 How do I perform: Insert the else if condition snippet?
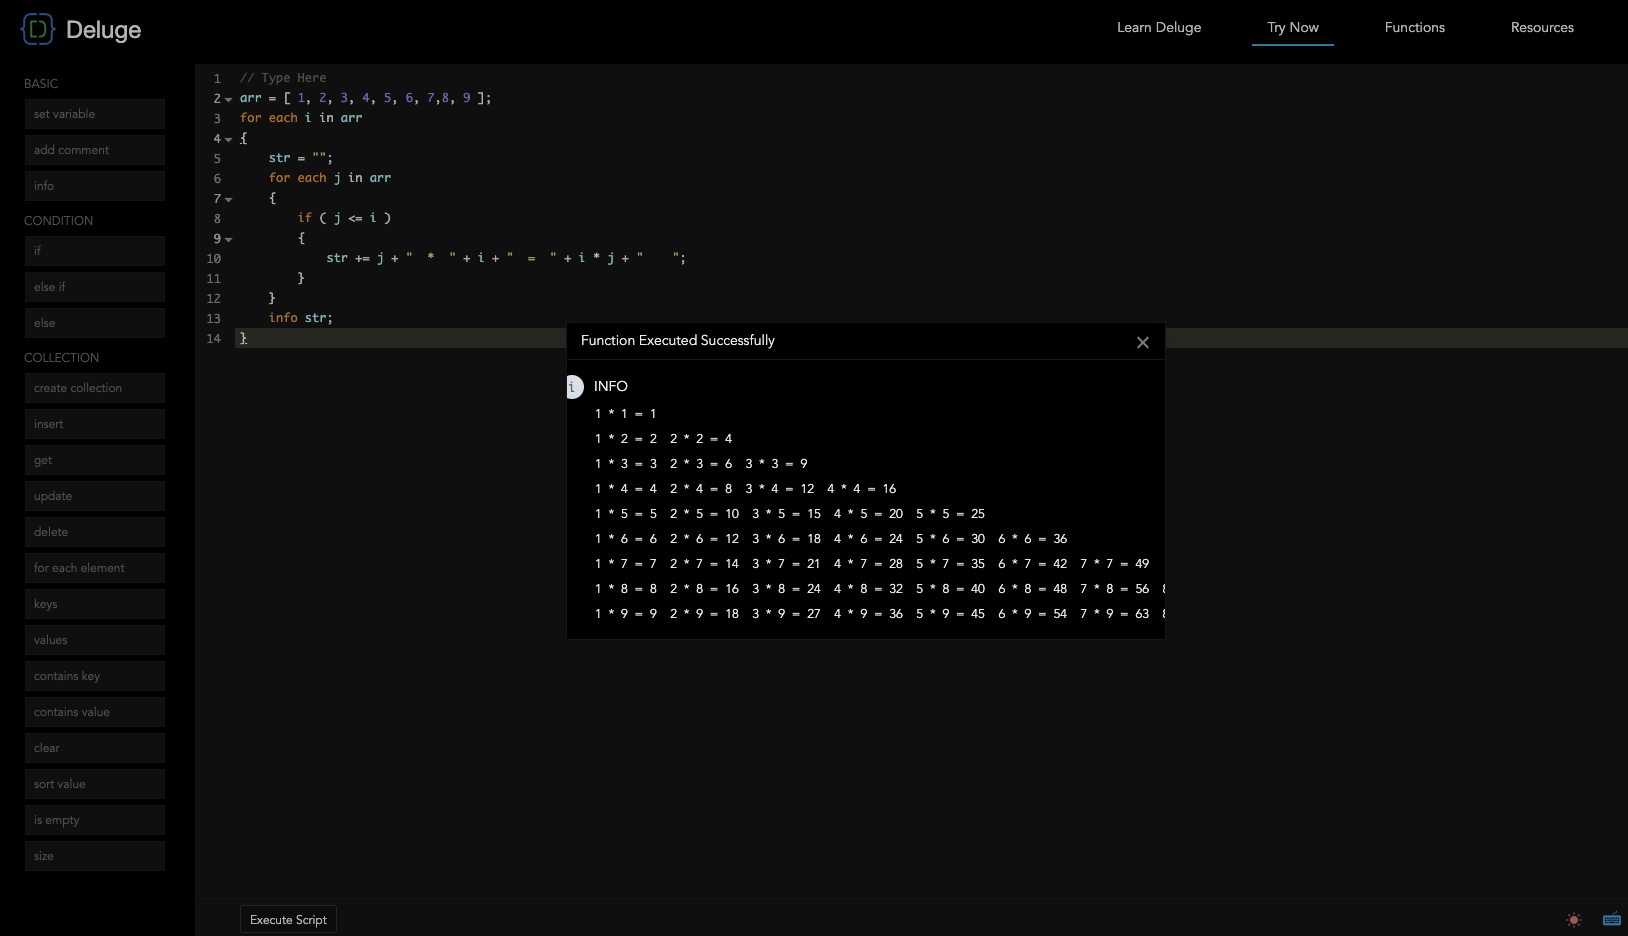tap(95, 287)
